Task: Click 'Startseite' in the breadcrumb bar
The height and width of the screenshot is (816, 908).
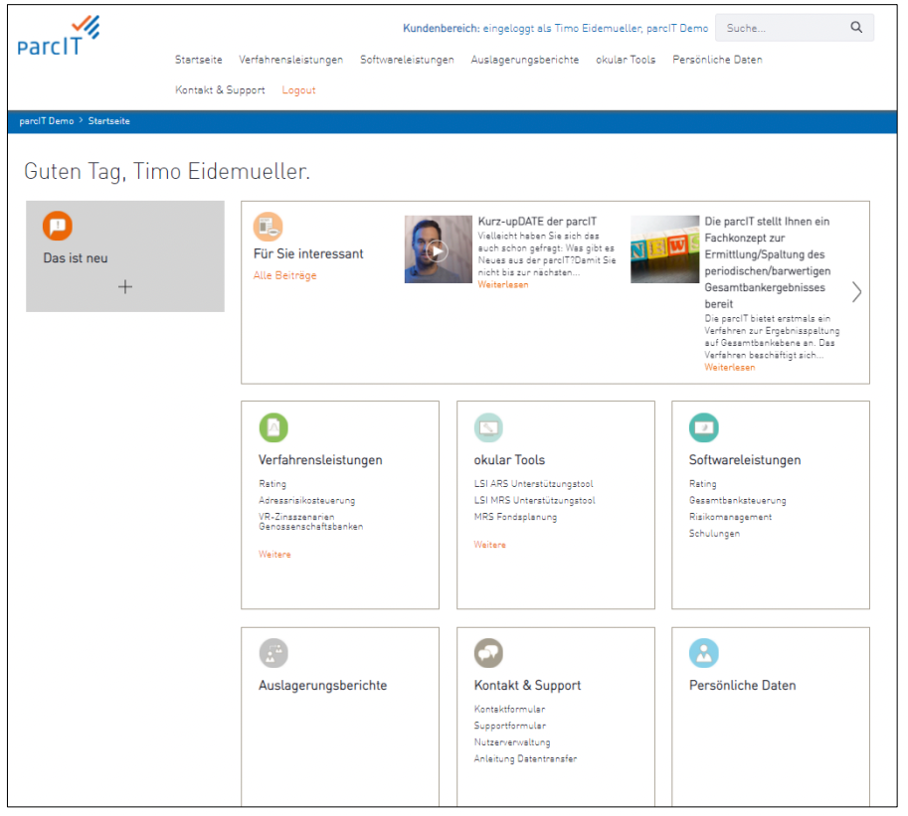Action: pos(109,121)
